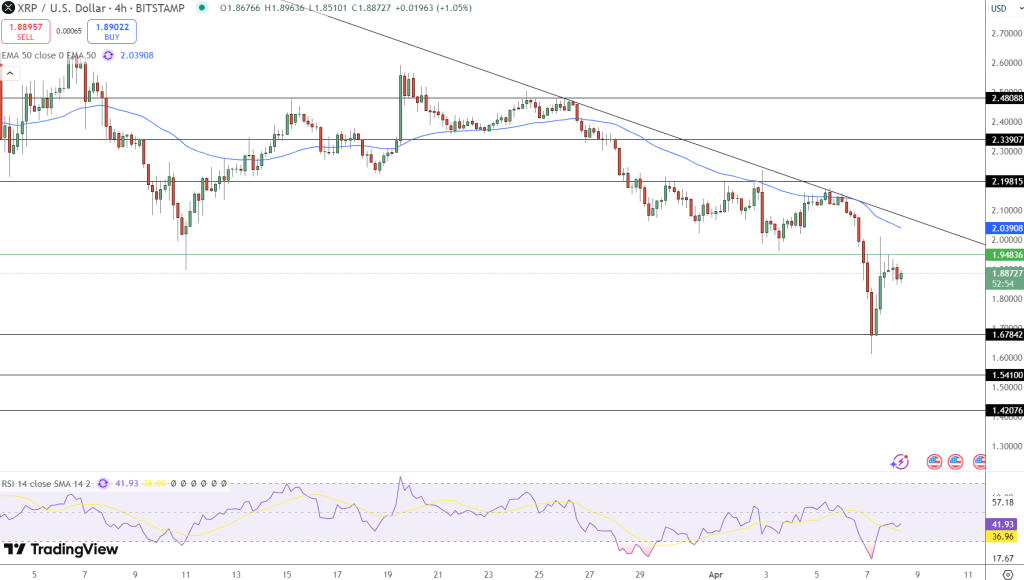Click the price axis value 1.80000

pyautogui.click(x=1007, y=299)
